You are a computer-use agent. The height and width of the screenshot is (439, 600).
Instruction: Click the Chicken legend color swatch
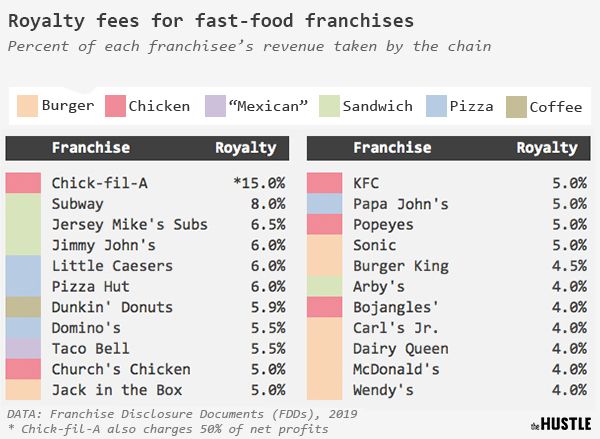coord(115,106)
